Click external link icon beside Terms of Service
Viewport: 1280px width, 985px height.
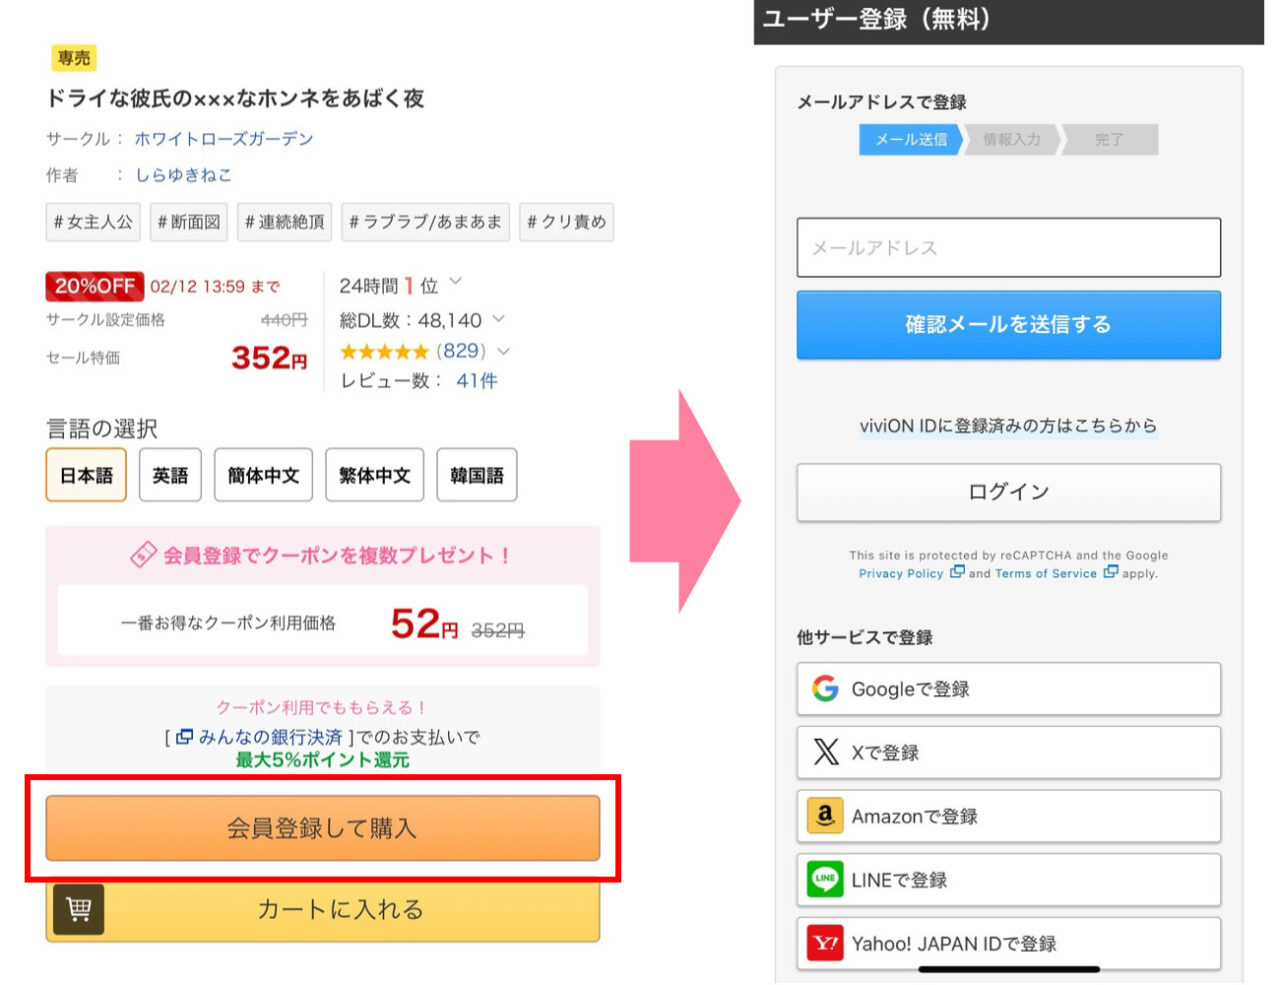1110,573
